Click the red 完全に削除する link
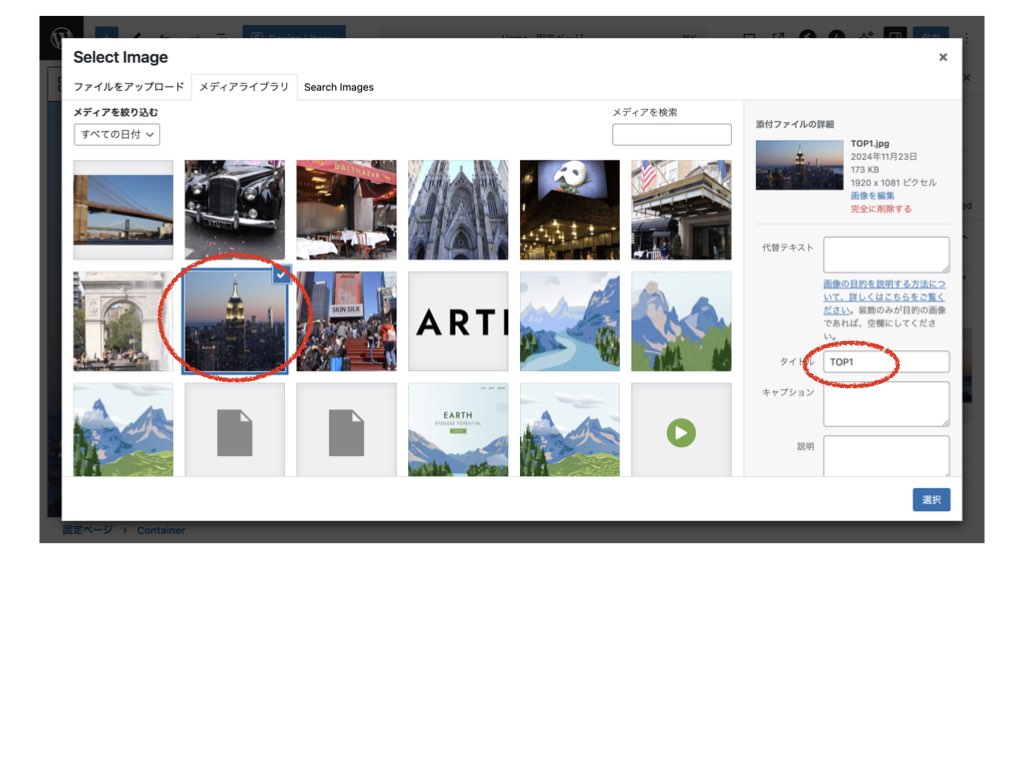1024x768 pixels. click(x=881, y=209)
